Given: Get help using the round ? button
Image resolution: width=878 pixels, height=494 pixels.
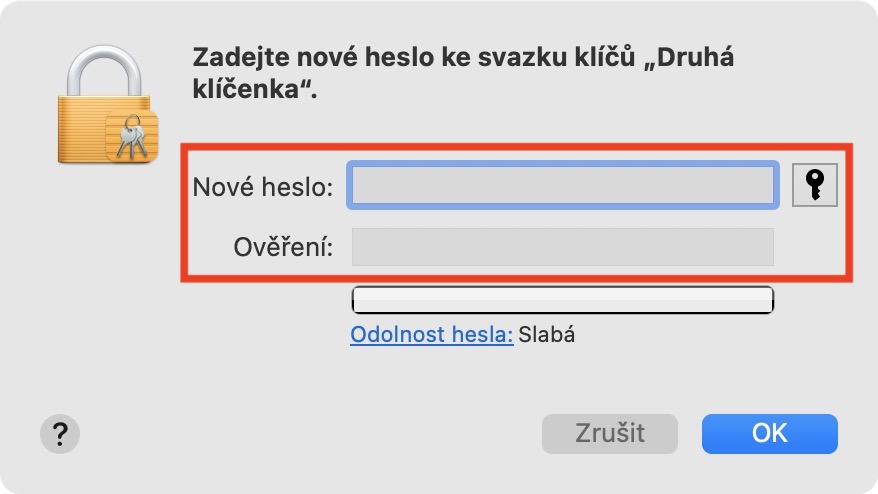Looking at the screenshot, I should pyautogui.click(x=60, y=433).
